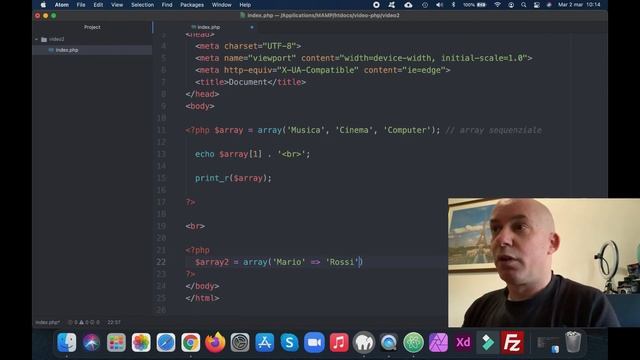Viewport: 640px width, 360px height.
Task: Click the 'Musica' string in array line
Action: (x=306, y=130)
